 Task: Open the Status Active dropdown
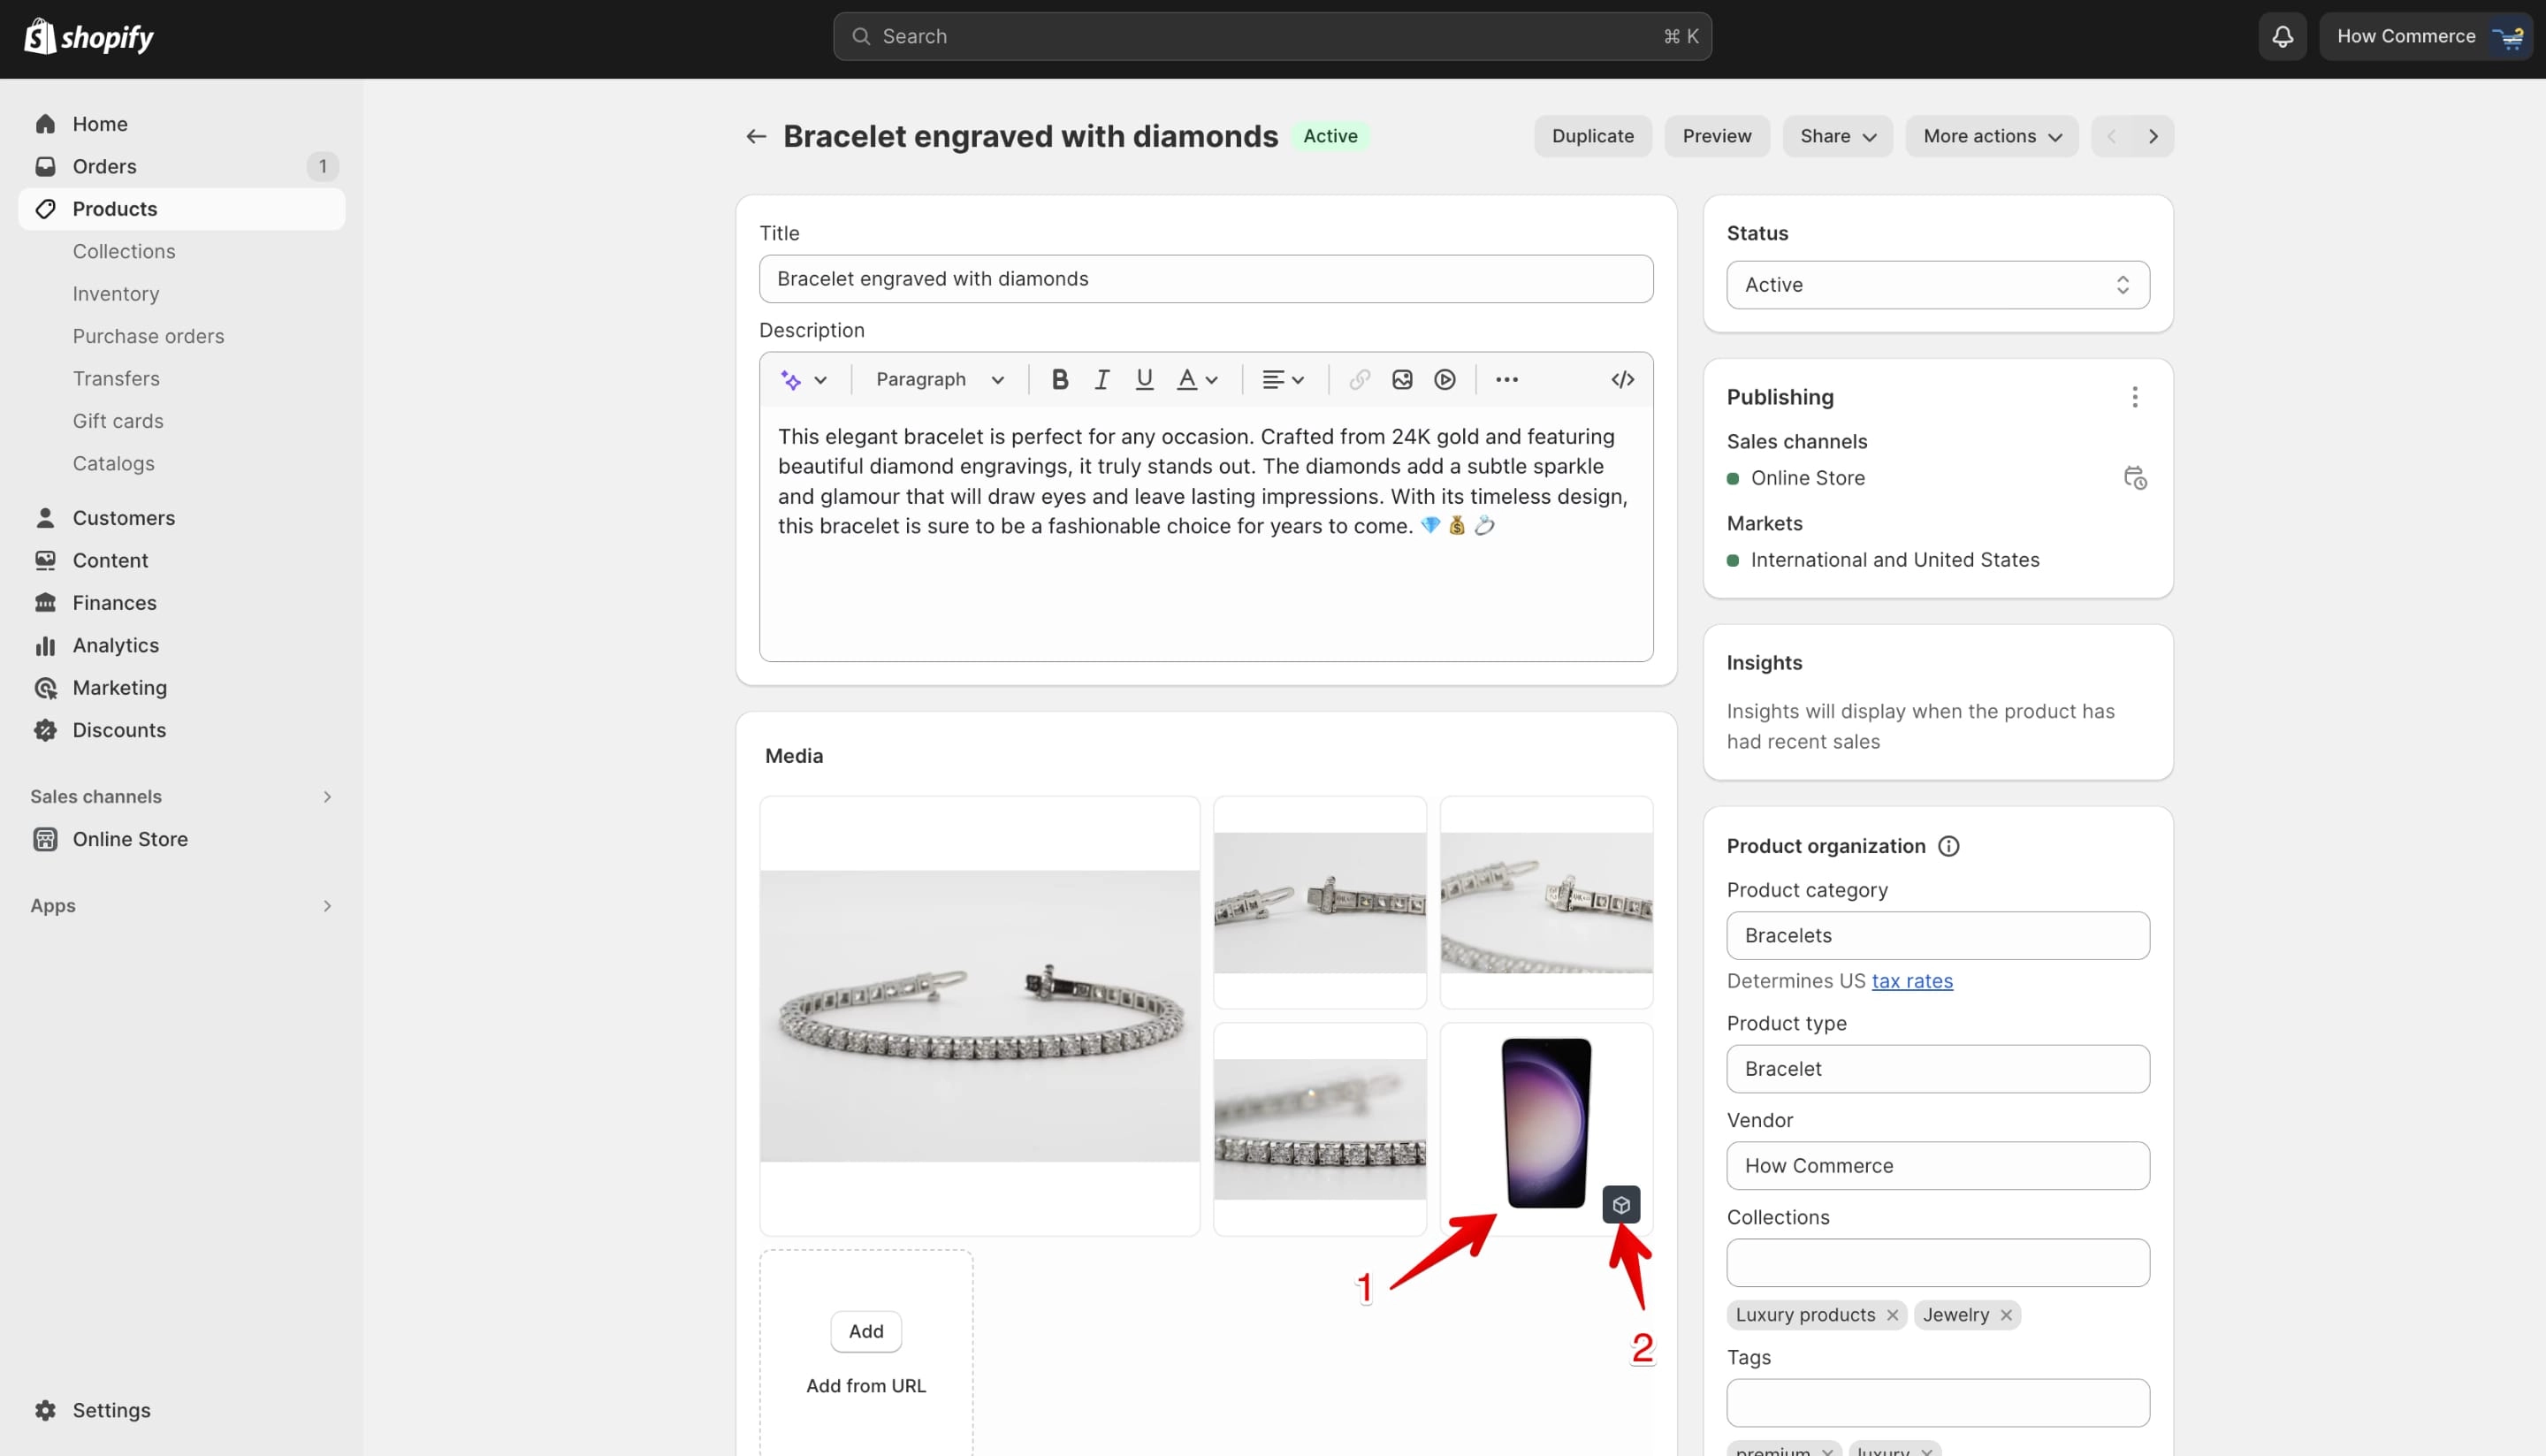(x=1937, y=285)
